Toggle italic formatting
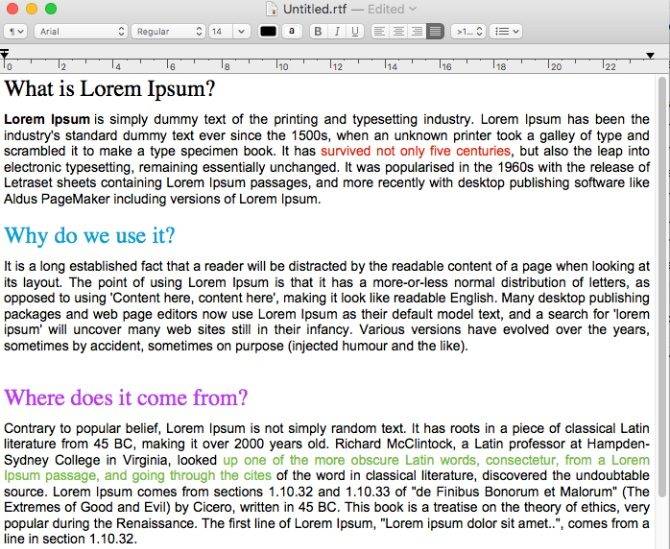 point(337,31)
